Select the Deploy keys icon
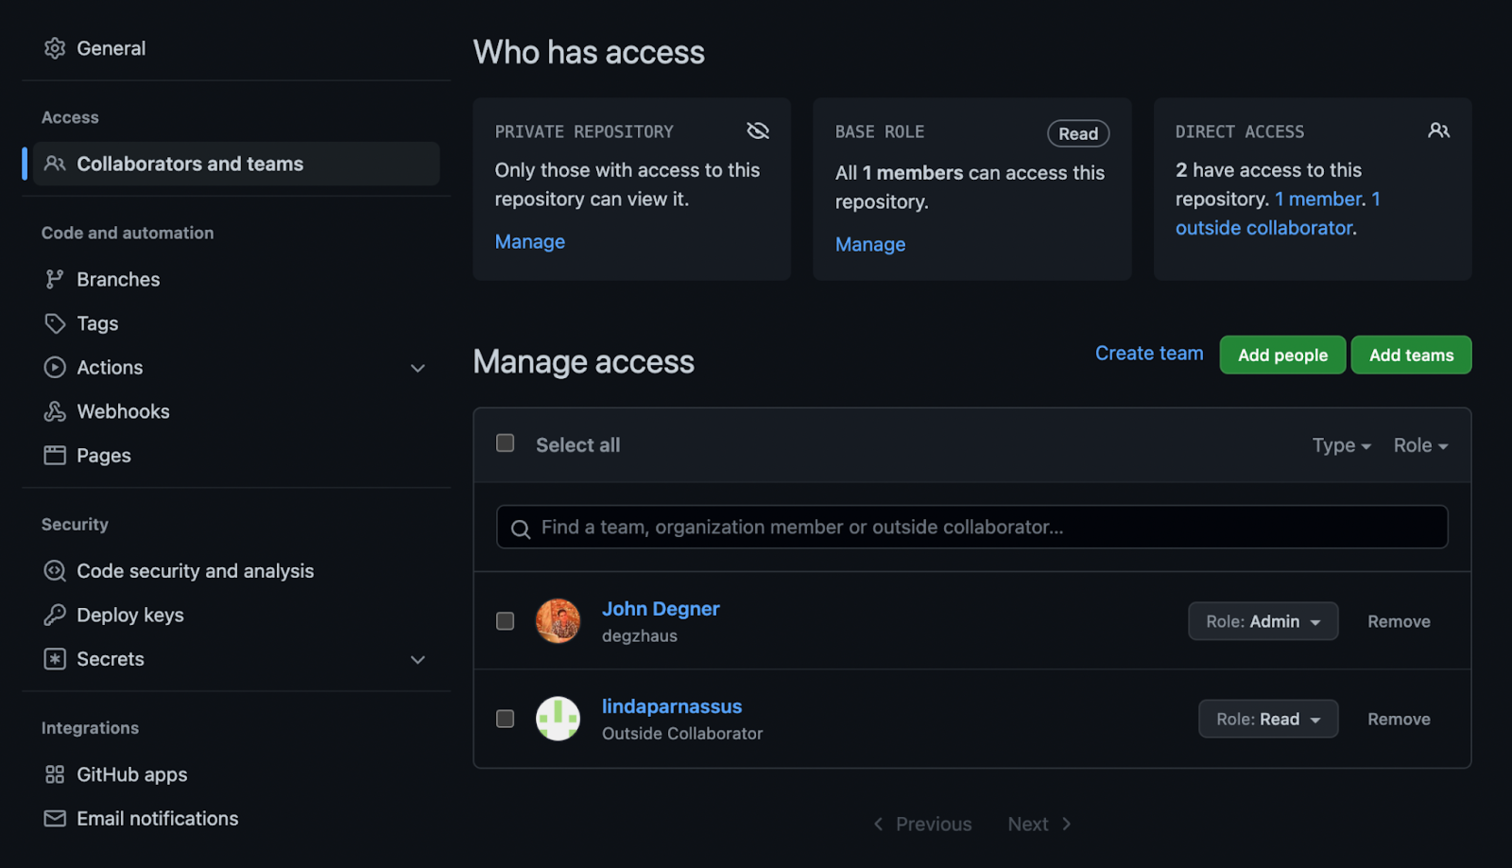Screen dimensions: 1512x868 tap(56, 614)
